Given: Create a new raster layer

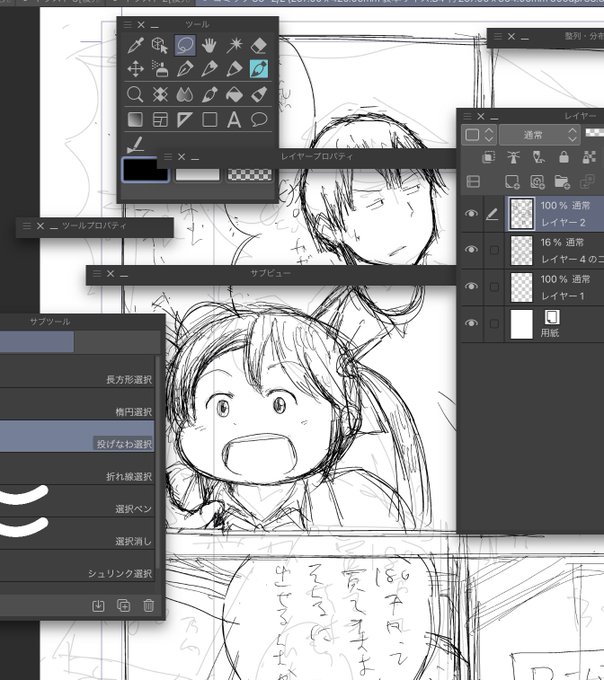Looking at the screenshot, I should [512, 182].
